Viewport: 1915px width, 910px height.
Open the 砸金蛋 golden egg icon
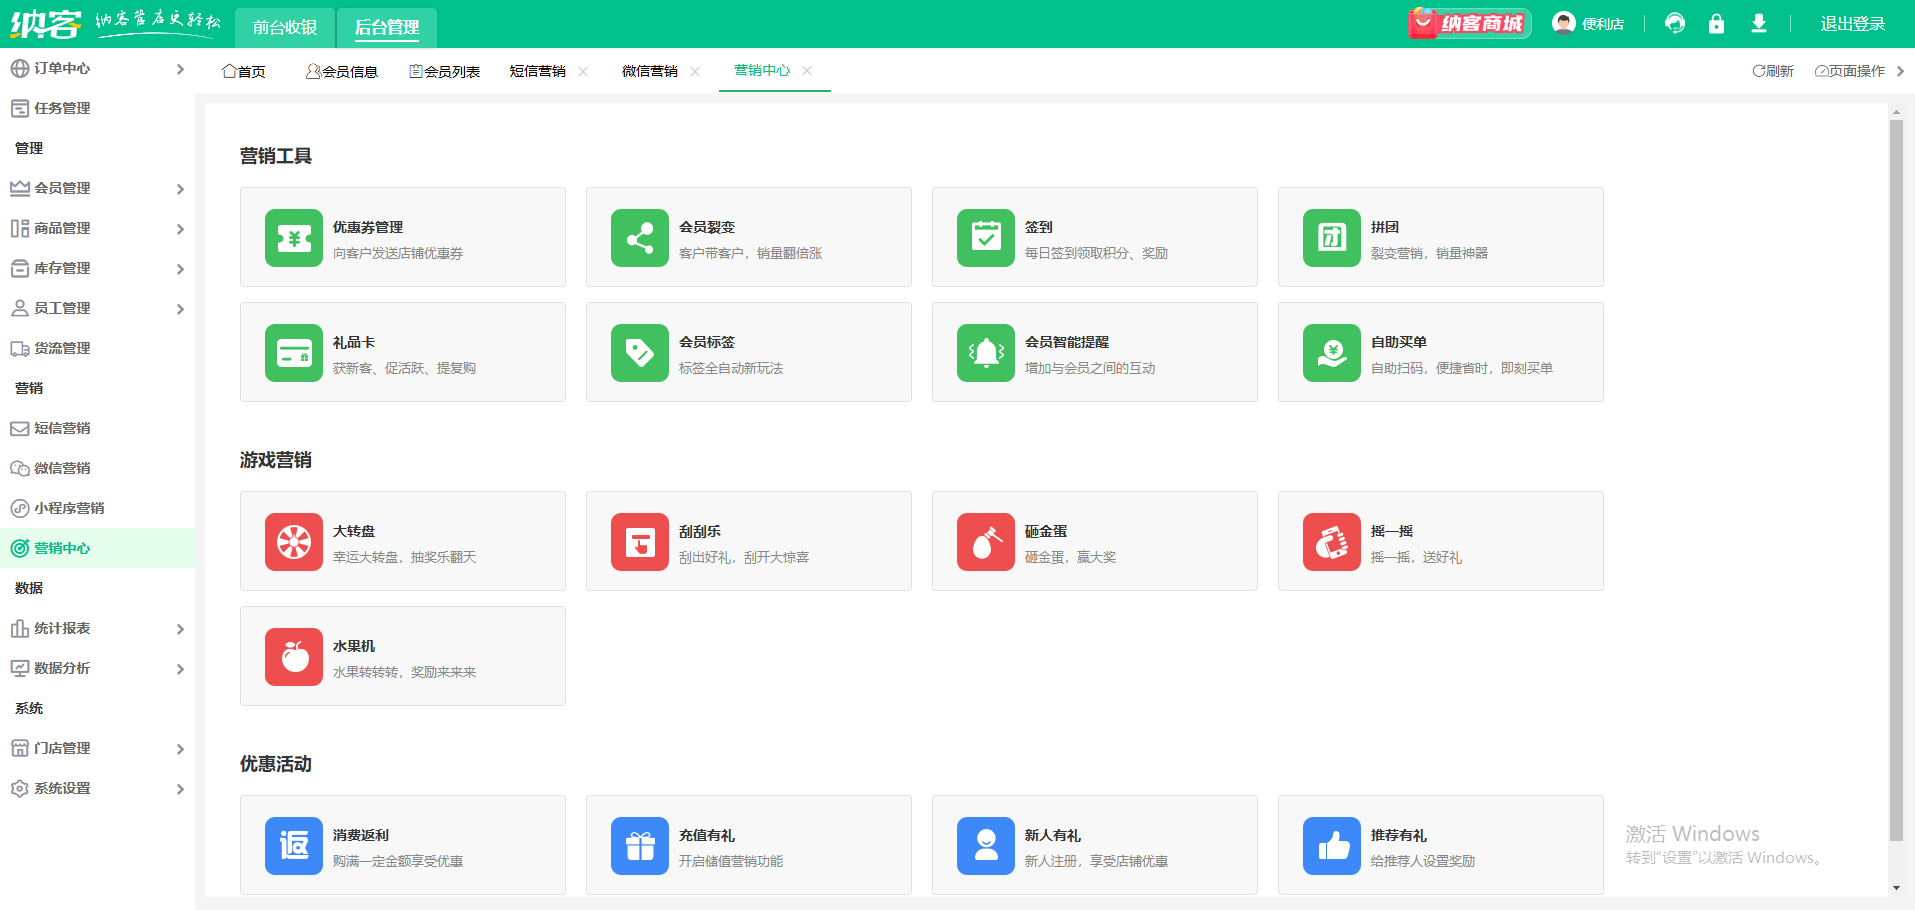pyautogui.click(x=986, y=542)
